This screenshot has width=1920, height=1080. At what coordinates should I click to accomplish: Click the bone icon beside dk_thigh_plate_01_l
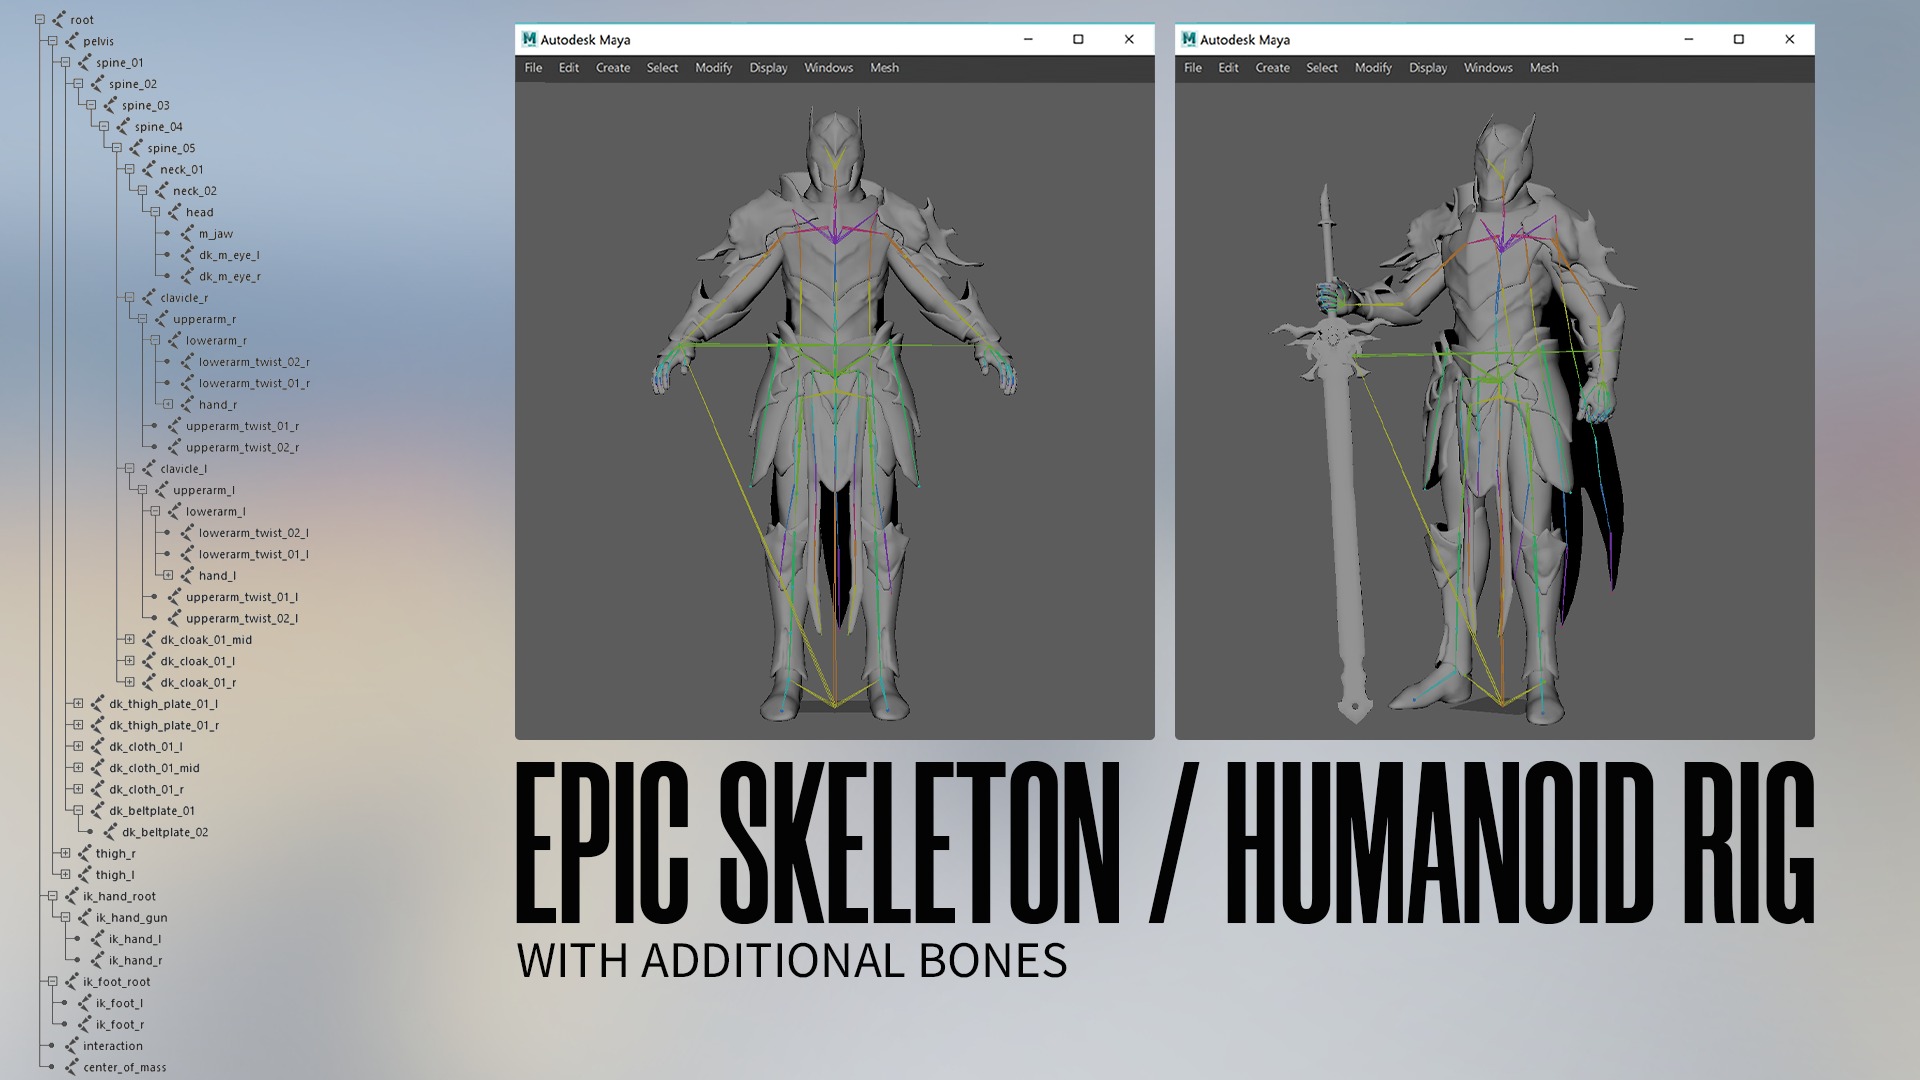[98, 704]
